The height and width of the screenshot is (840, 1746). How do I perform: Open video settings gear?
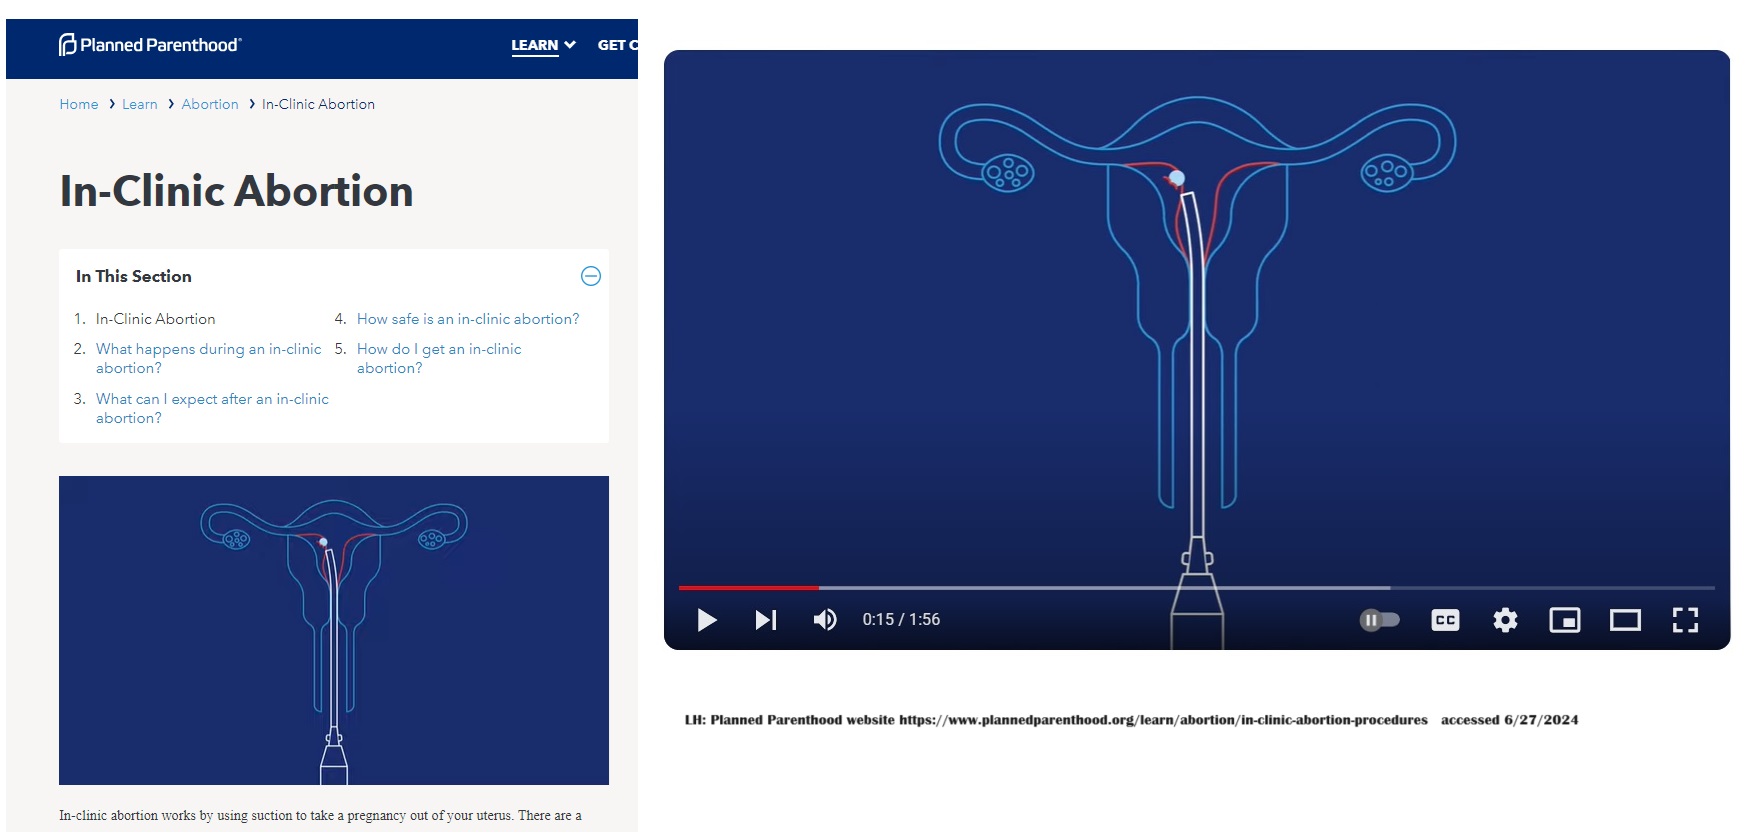tap(1505, 620)
